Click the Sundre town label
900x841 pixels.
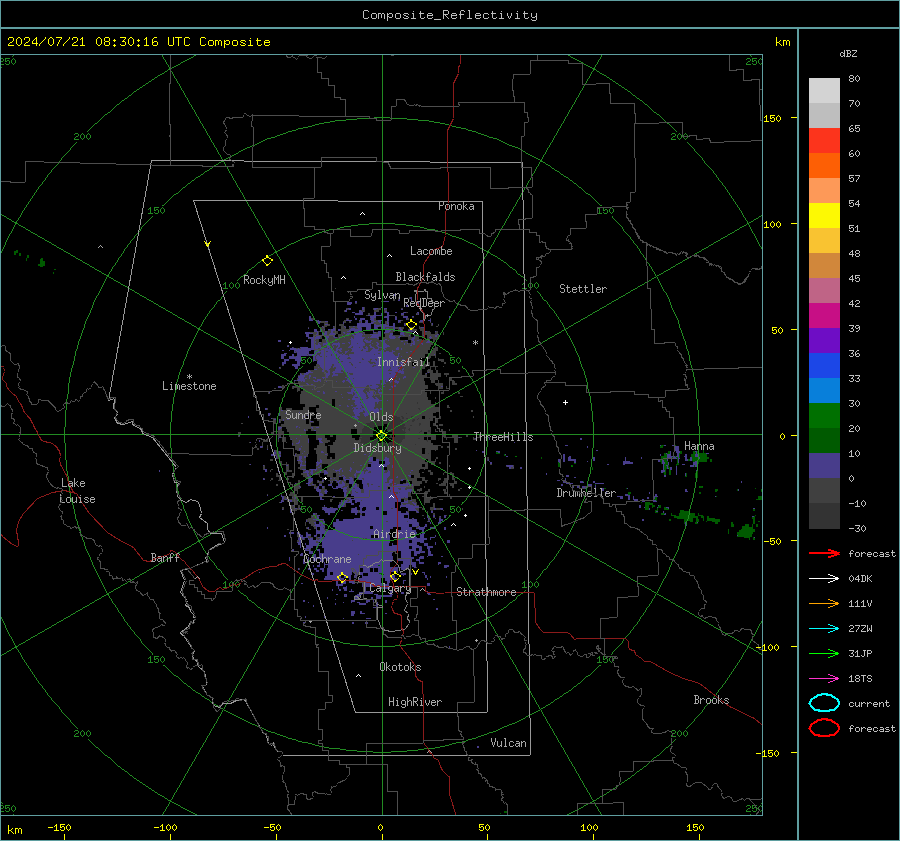pos(303,414)
